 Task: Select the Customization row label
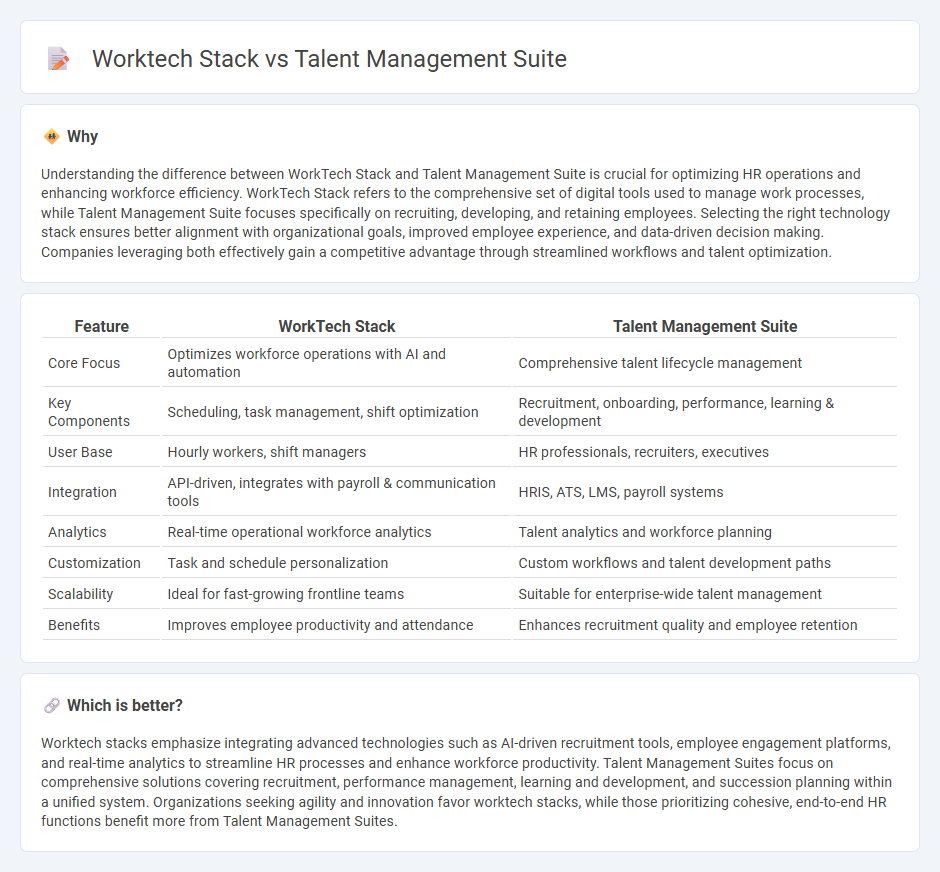point(94,563)
